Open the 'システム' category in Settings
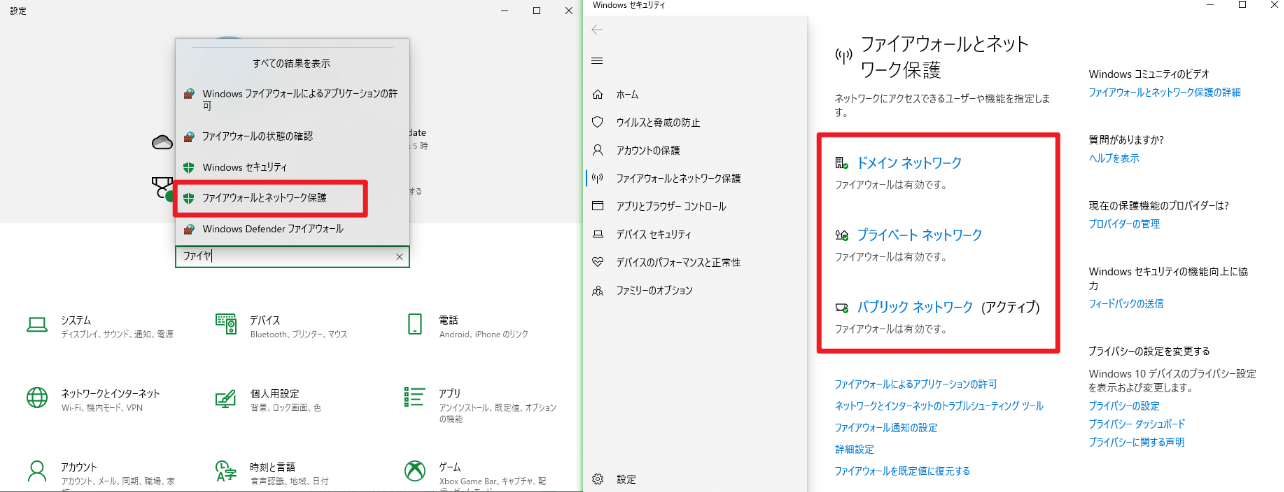 pos(75,320)
